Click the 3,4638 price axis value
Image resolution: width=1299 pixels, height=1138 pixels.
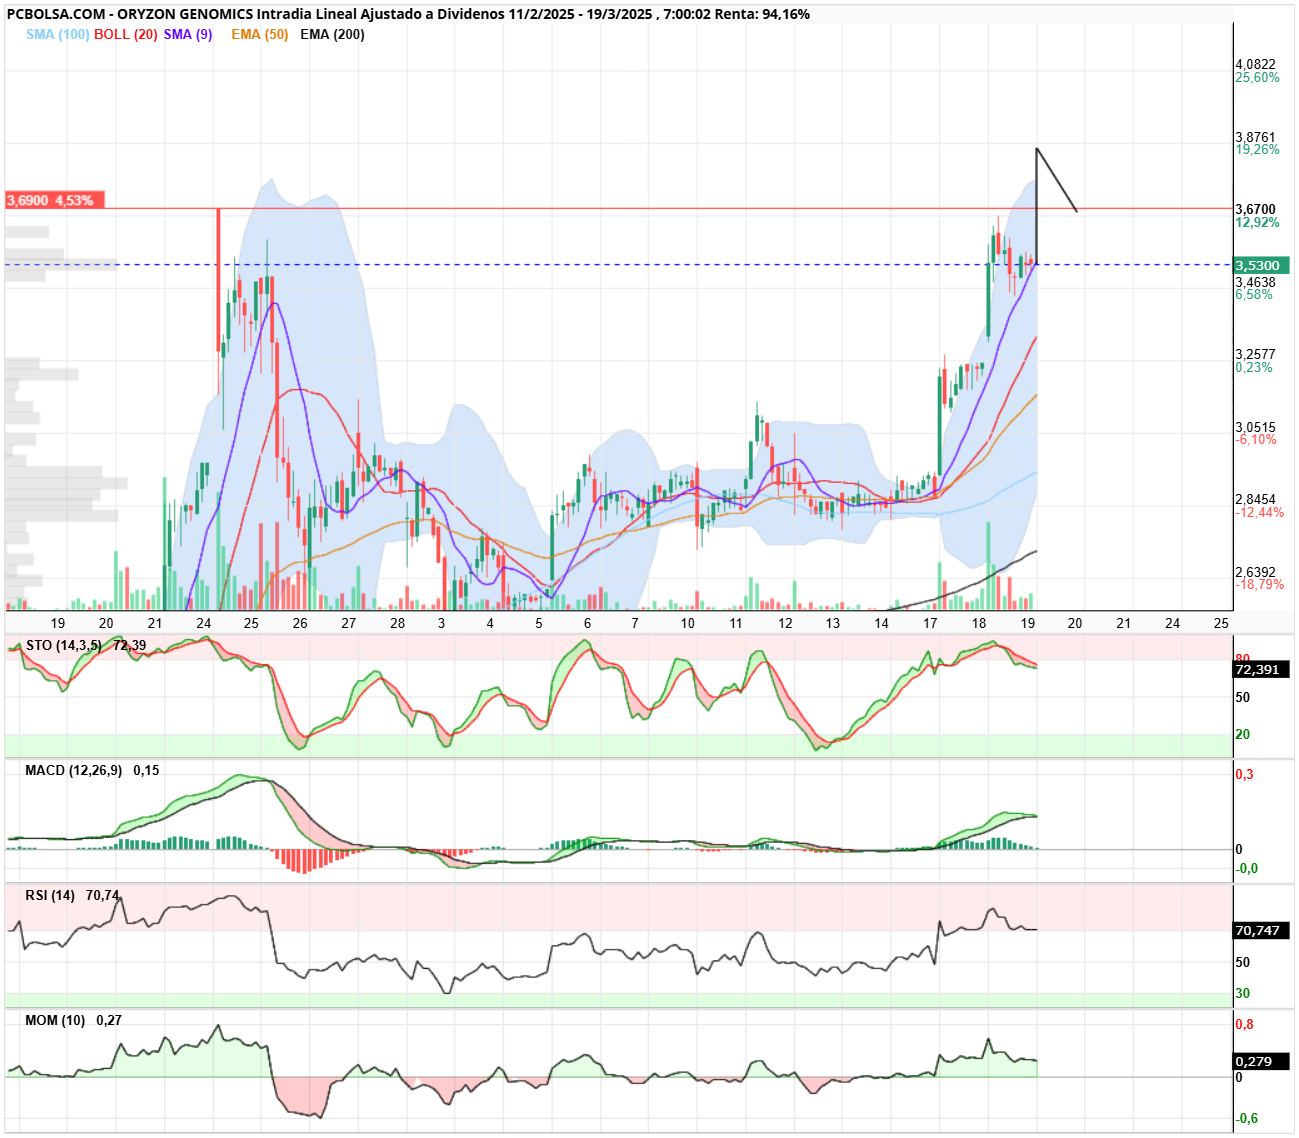click(x=1255, y=282)
